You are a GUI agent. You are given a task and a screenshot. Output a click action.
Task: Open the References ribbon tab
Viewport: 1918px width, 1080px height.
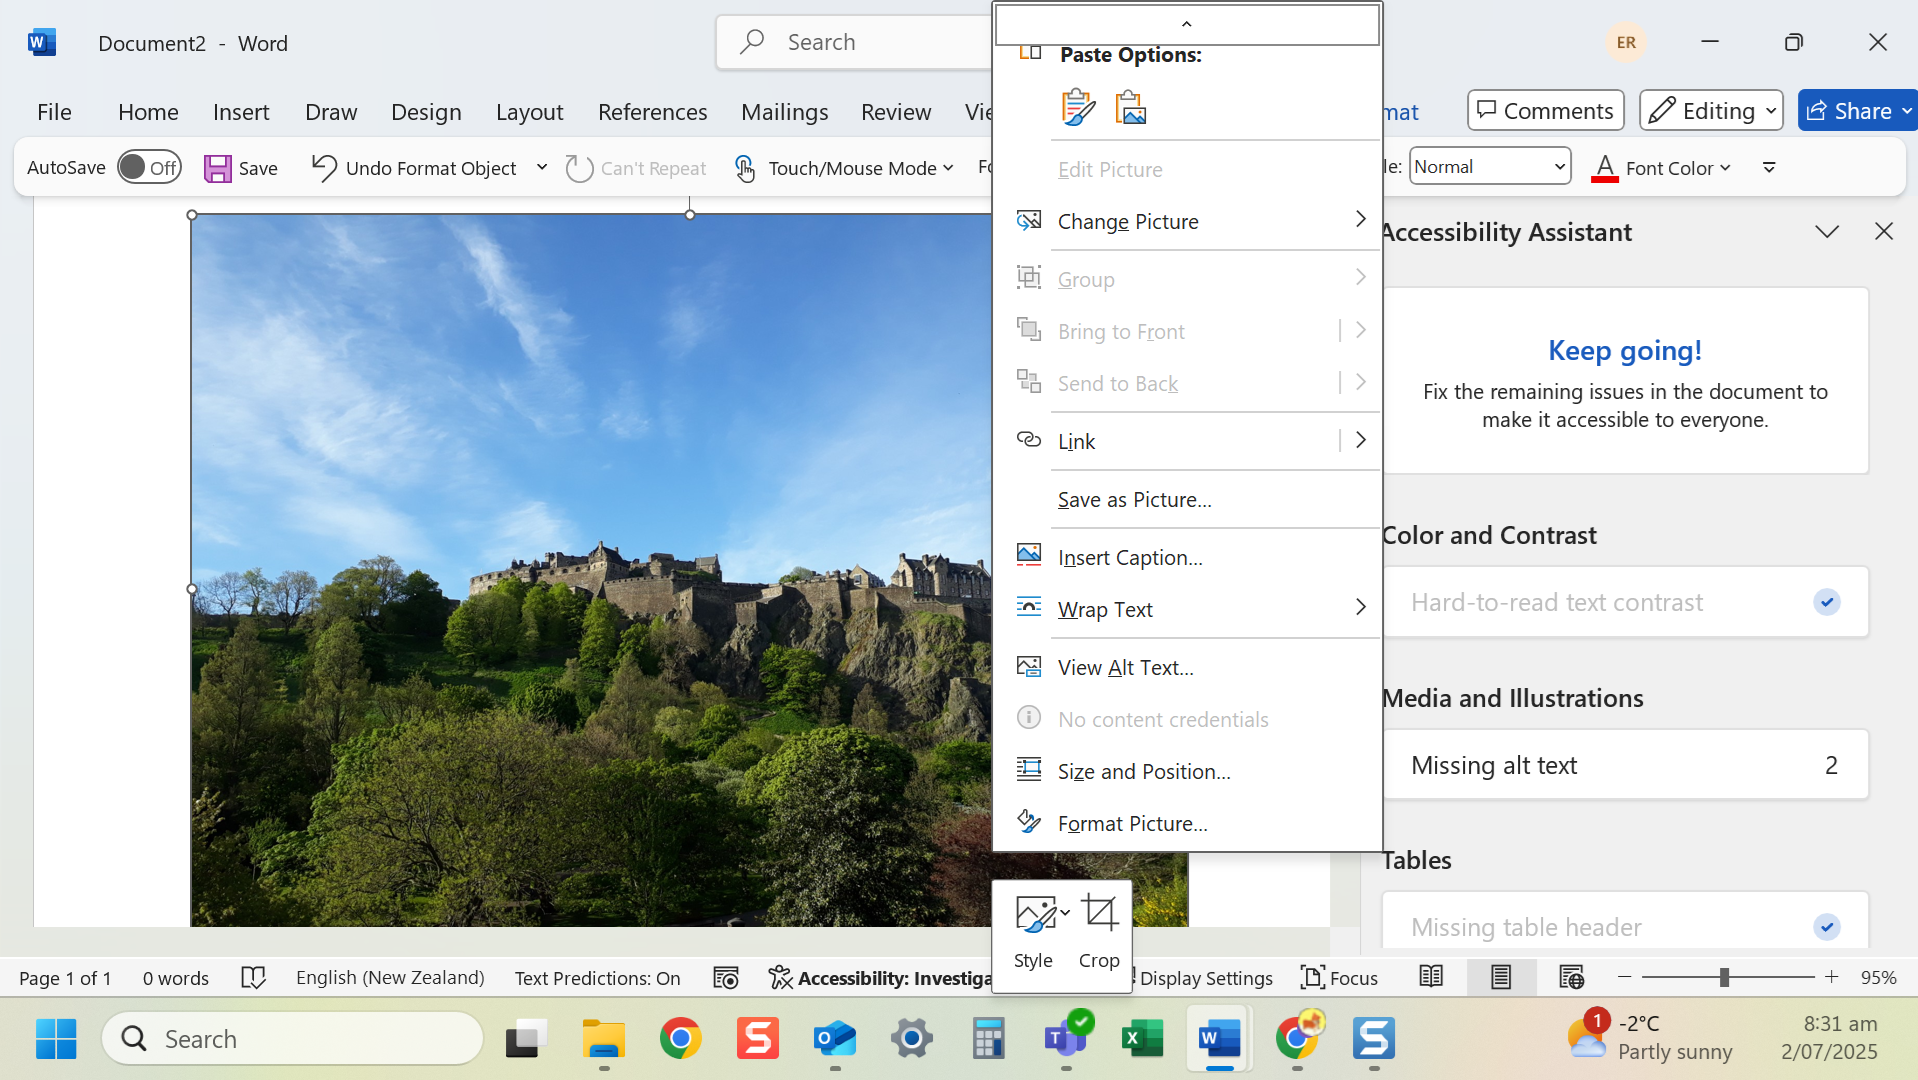point(652,111)
